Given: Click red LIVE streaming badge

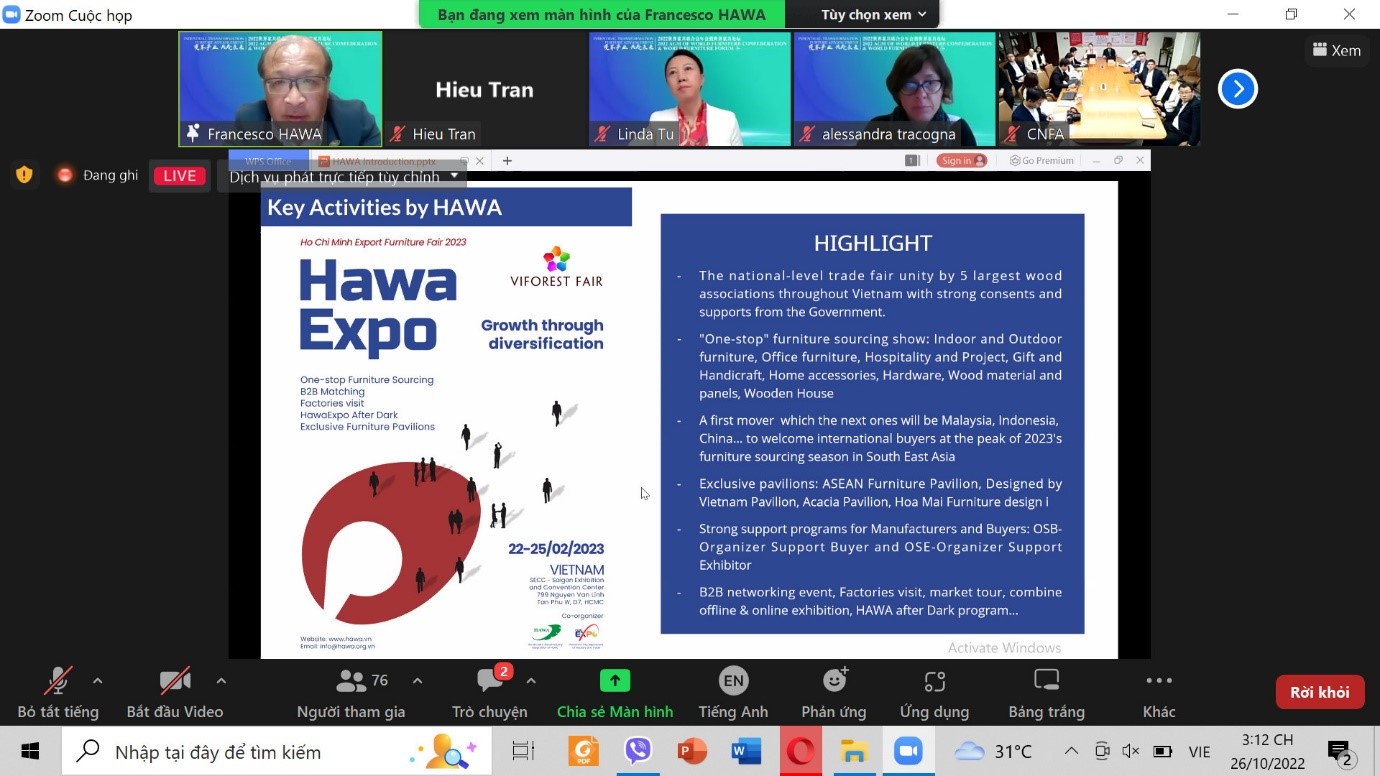Looking at the screenshot, I should point(179,176).
